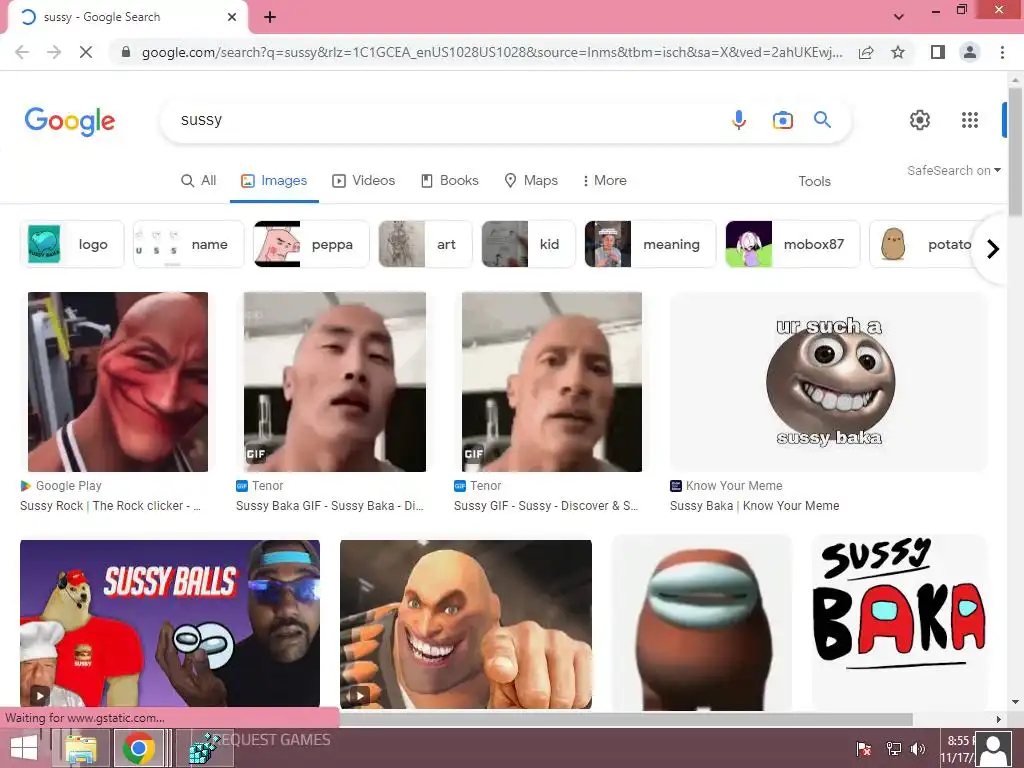Image resolution: width=1024 pixels, height=768 pixels.
Task: Open a new browser tab
Action: coord(270,17)
